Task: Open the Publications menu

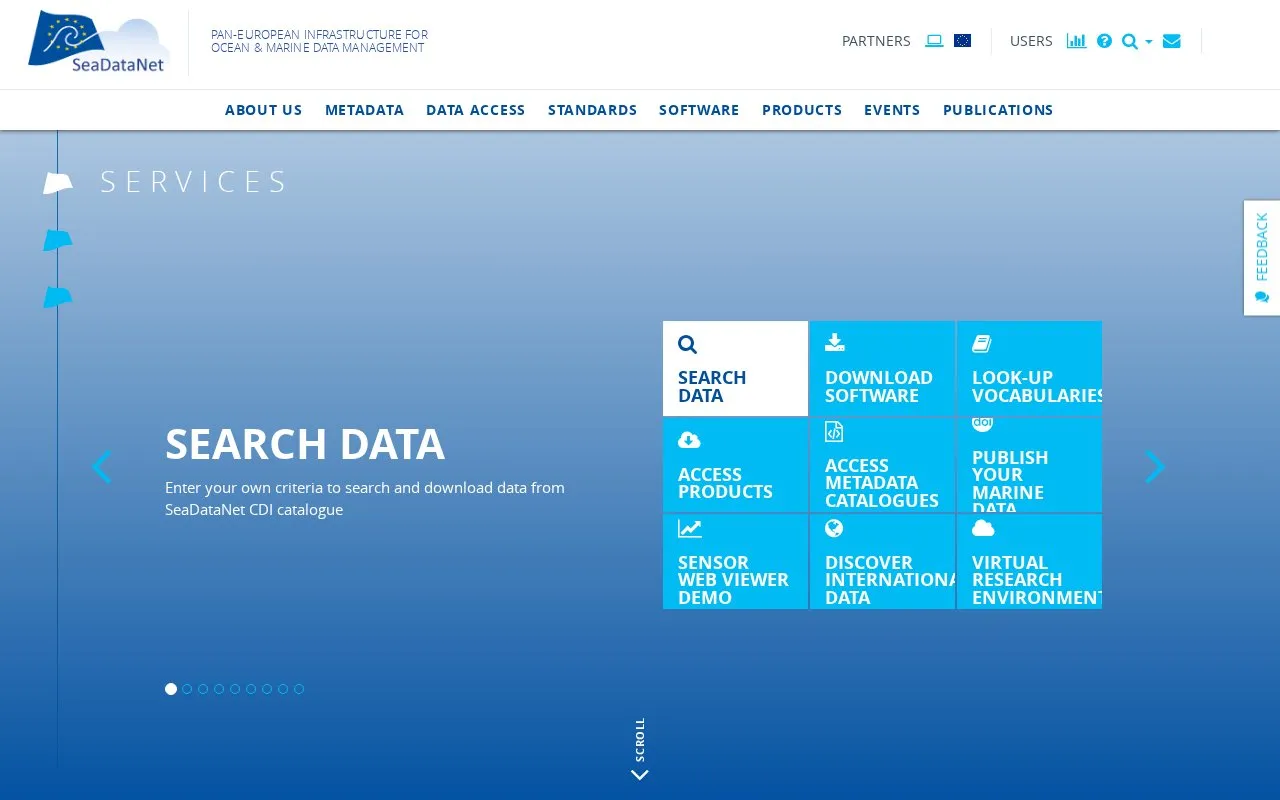Action: click(x=998, y=110)
